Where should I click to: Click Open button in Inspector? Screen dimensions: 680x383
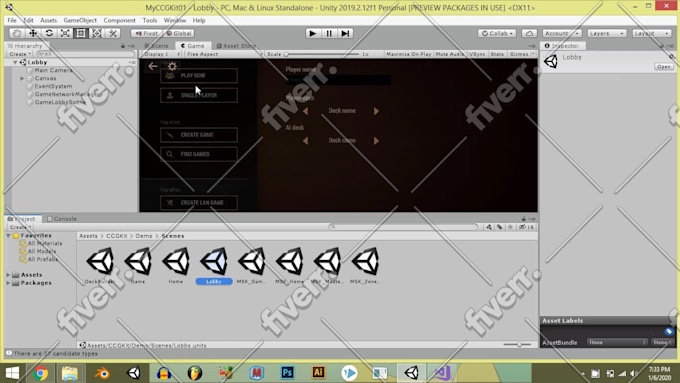664,67
